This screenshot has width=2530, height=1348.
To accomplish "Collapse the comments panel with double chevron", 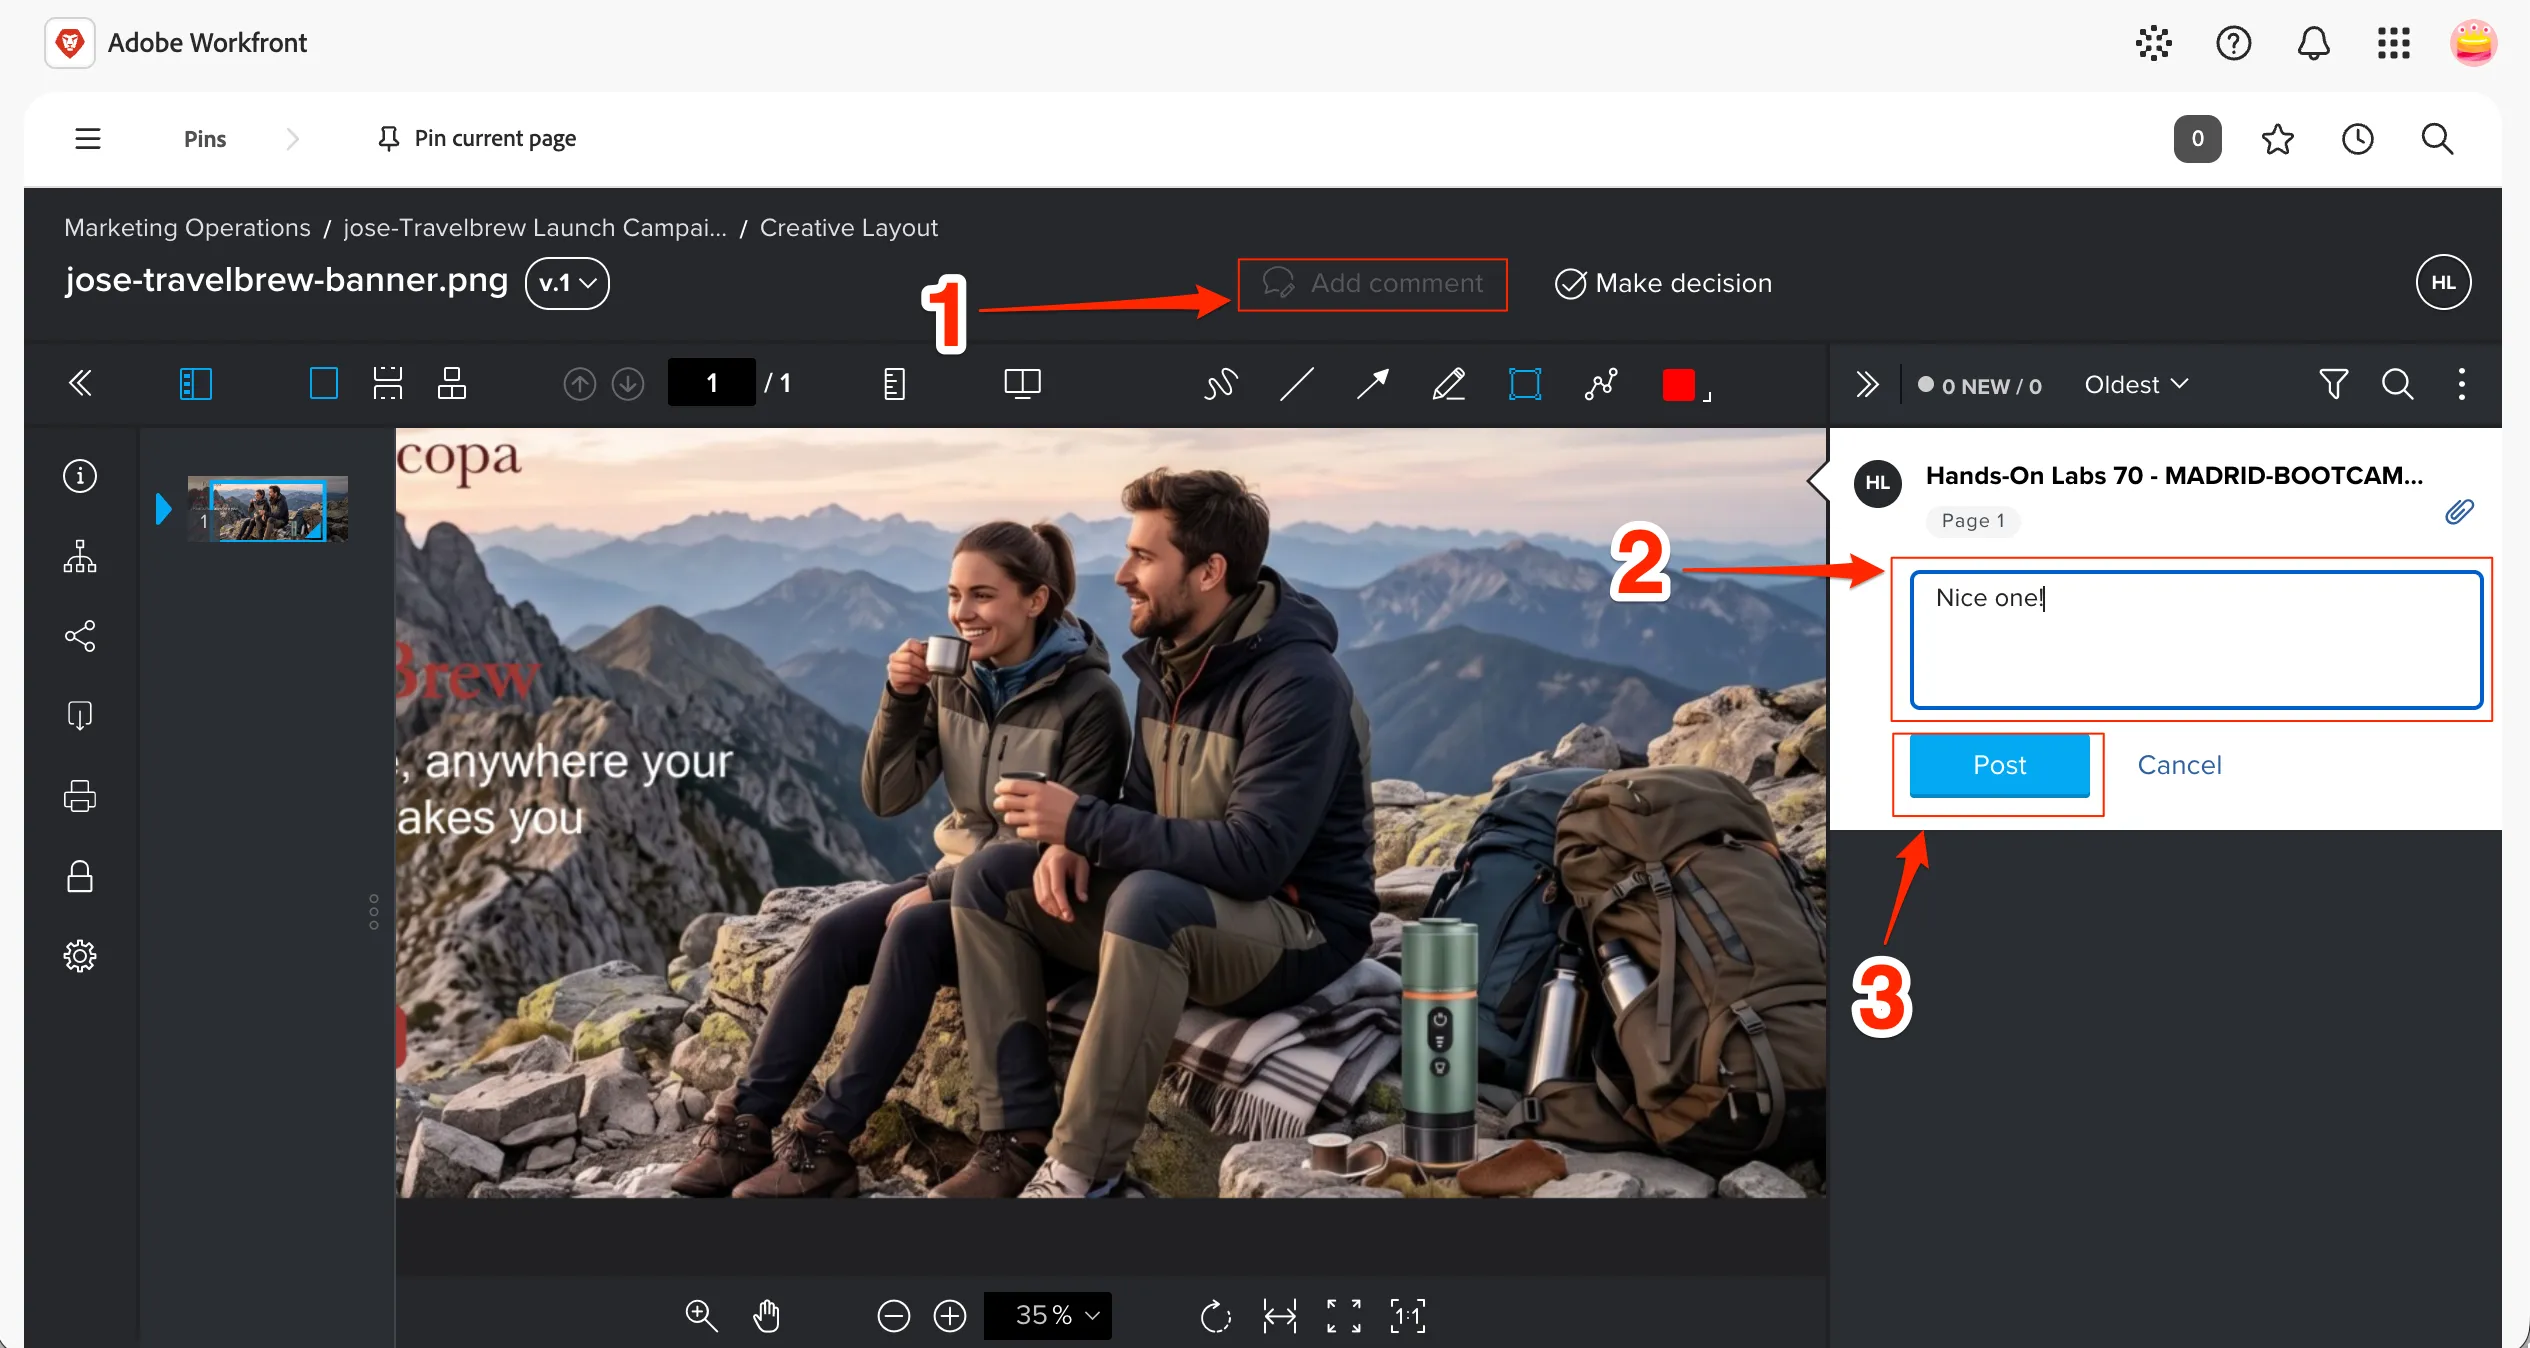I will (1867, 385).
